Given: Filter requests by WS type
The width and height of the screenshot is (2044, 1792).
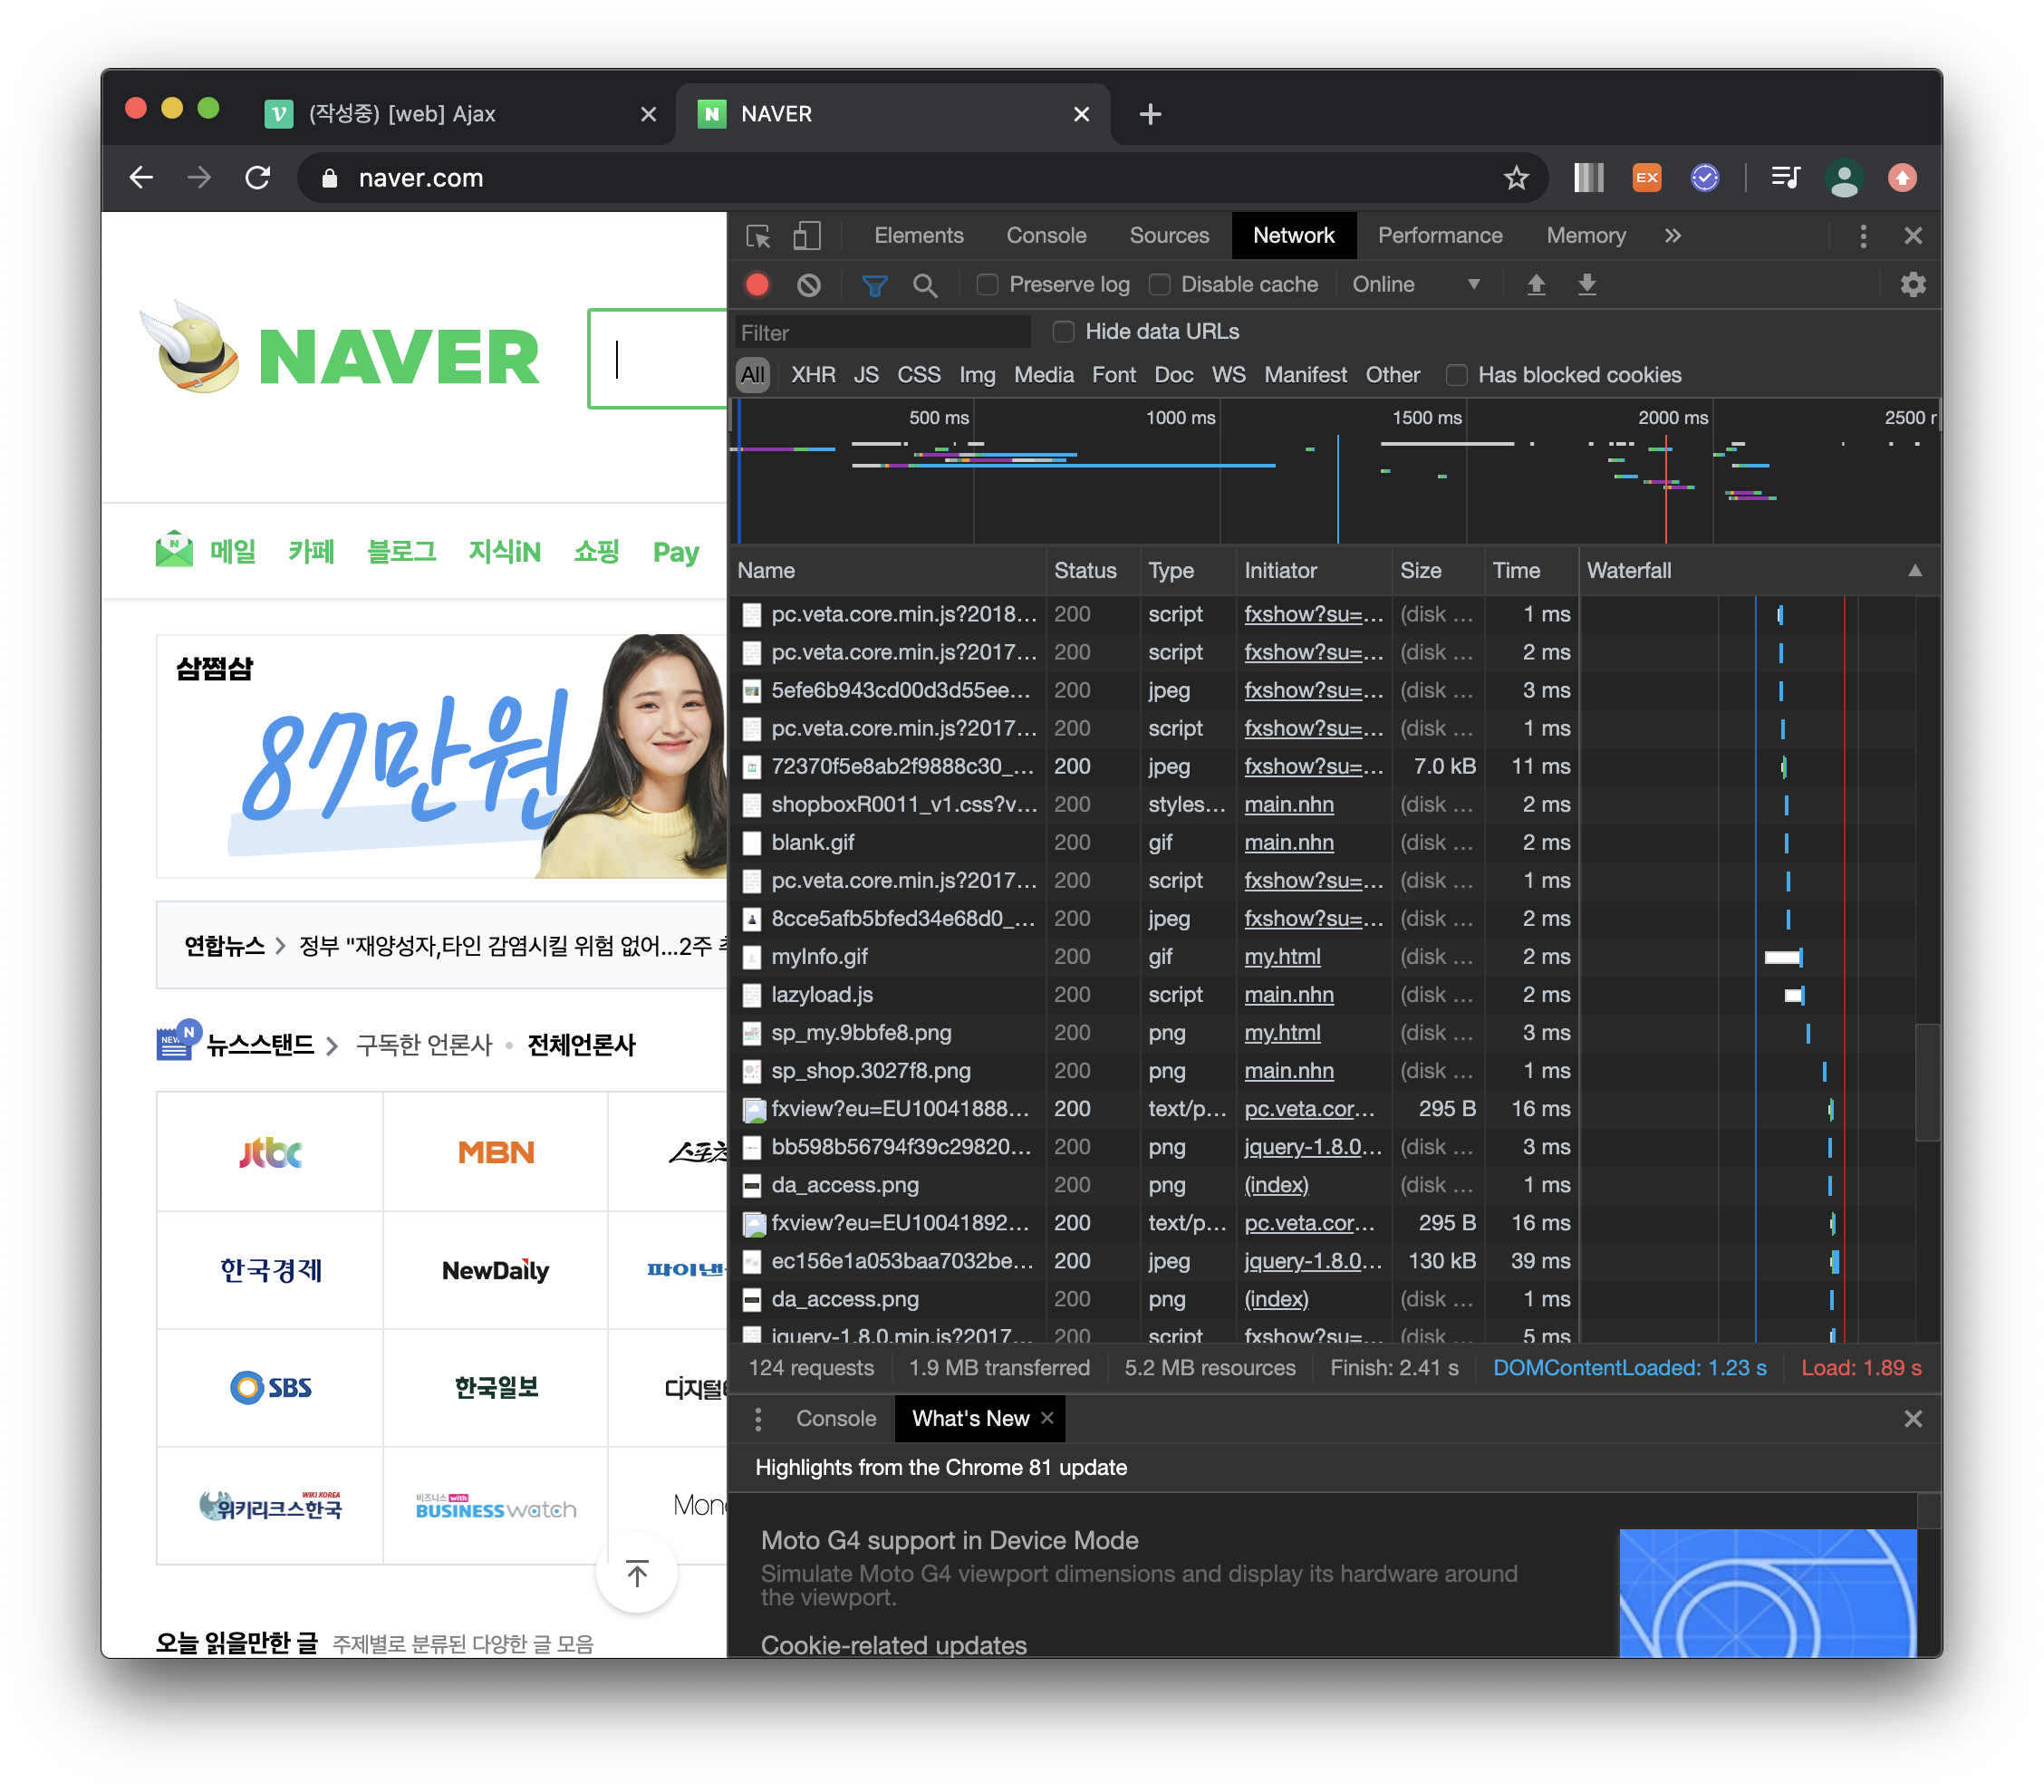Looking at the screenshot, I should tap(1228, 375).
